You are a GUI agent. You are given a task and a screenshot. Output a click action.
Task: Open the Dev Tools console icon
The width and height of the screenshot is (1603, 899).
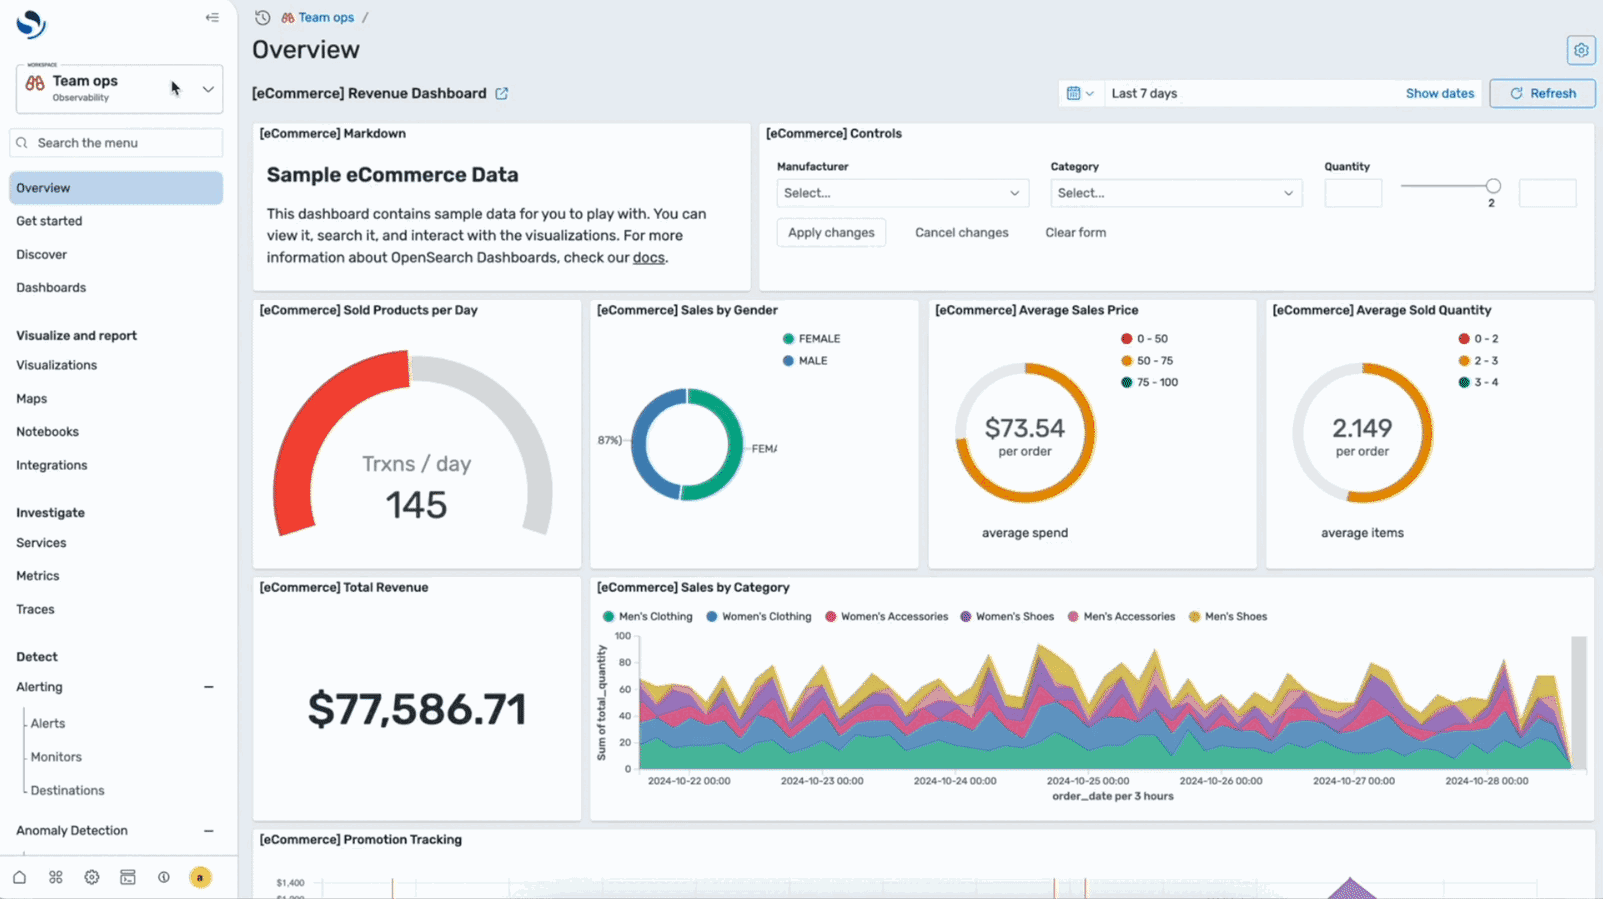(128, 877)
